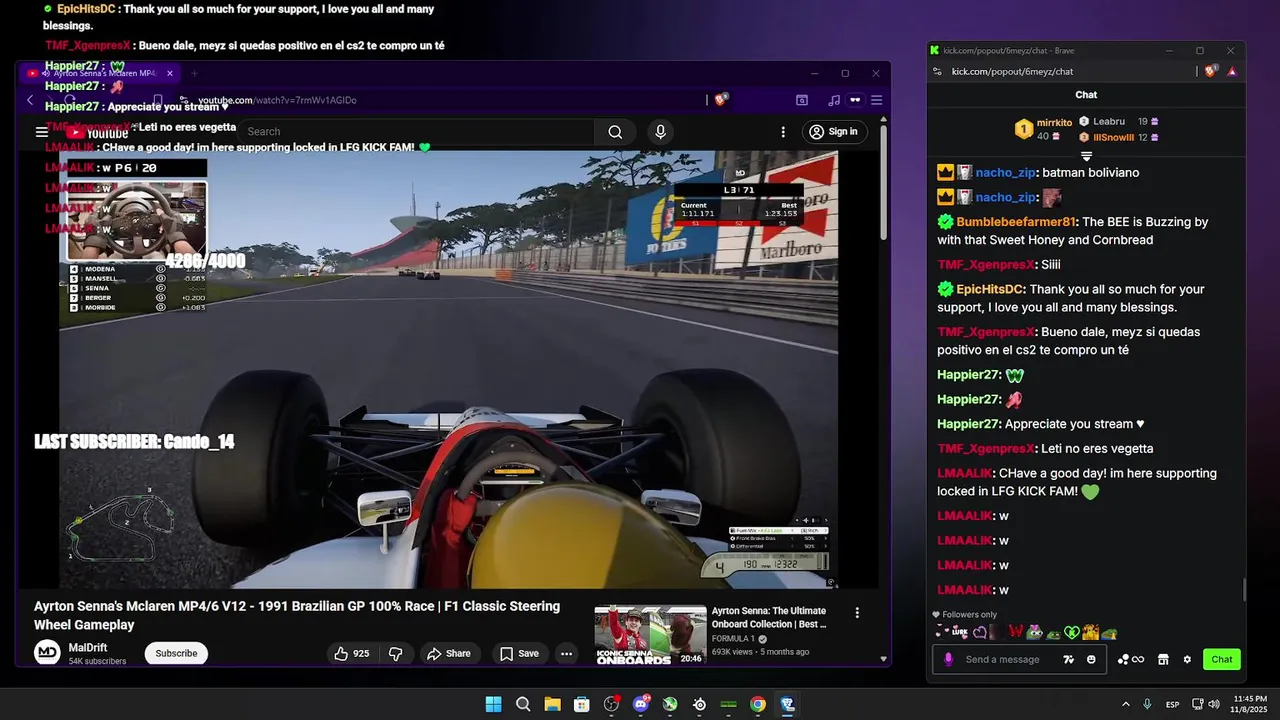Open the channel points infinity icon
This screenshot has height=720, width=1280.
[1131, 659]
